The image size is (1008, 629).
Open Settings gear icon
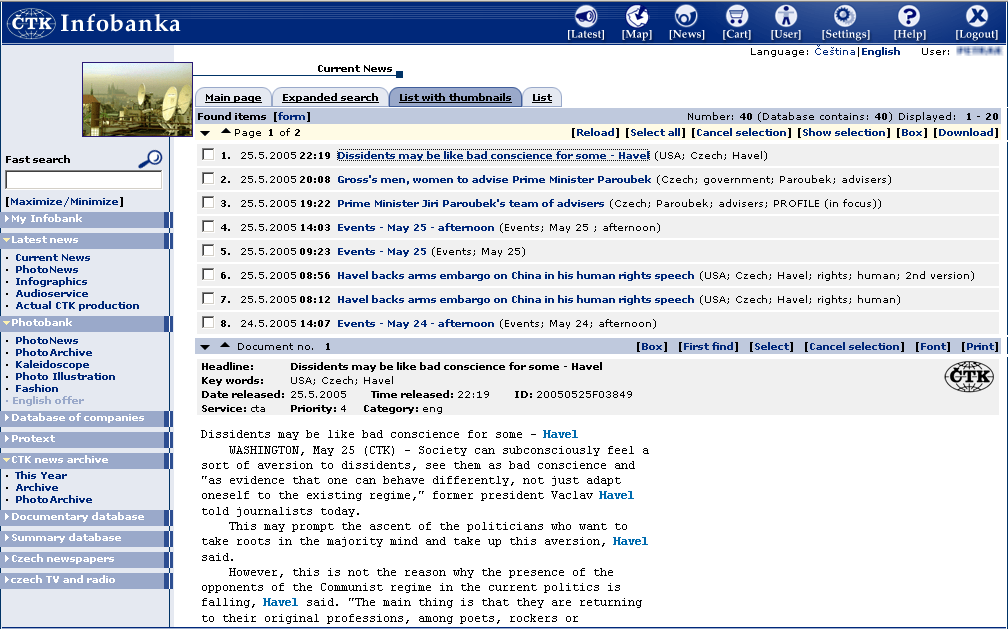(845, 17)
